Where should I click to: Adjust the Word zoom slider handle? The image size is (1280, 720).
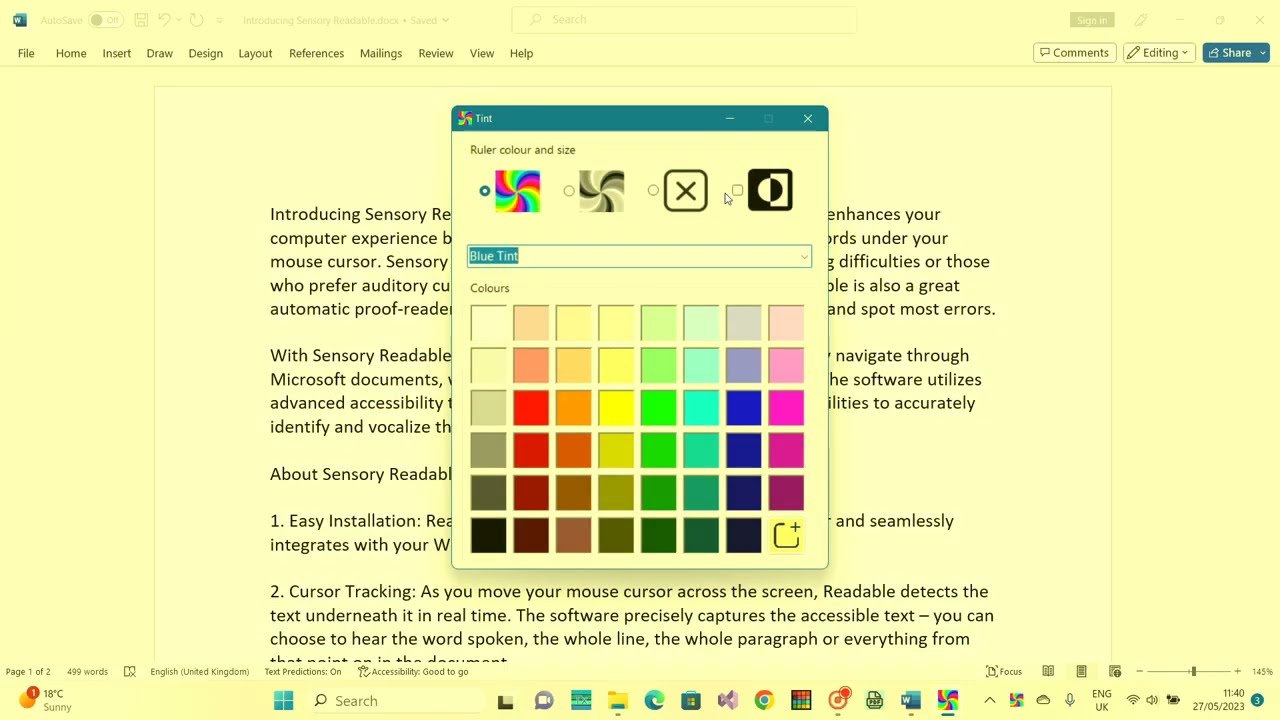click(1193, 671)
